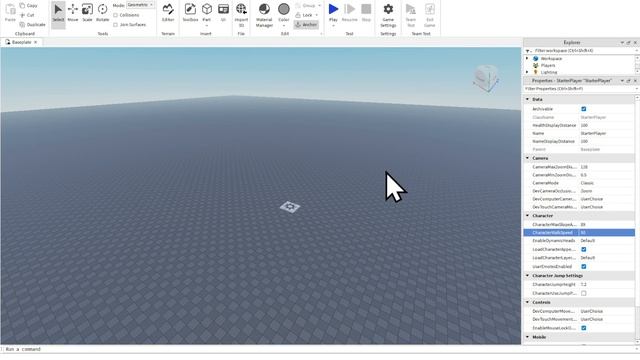Image resolution: width=640 pixels, height=360 pixels.
Task: Collapse the Mobile properties section
Action: pos(527,337)
